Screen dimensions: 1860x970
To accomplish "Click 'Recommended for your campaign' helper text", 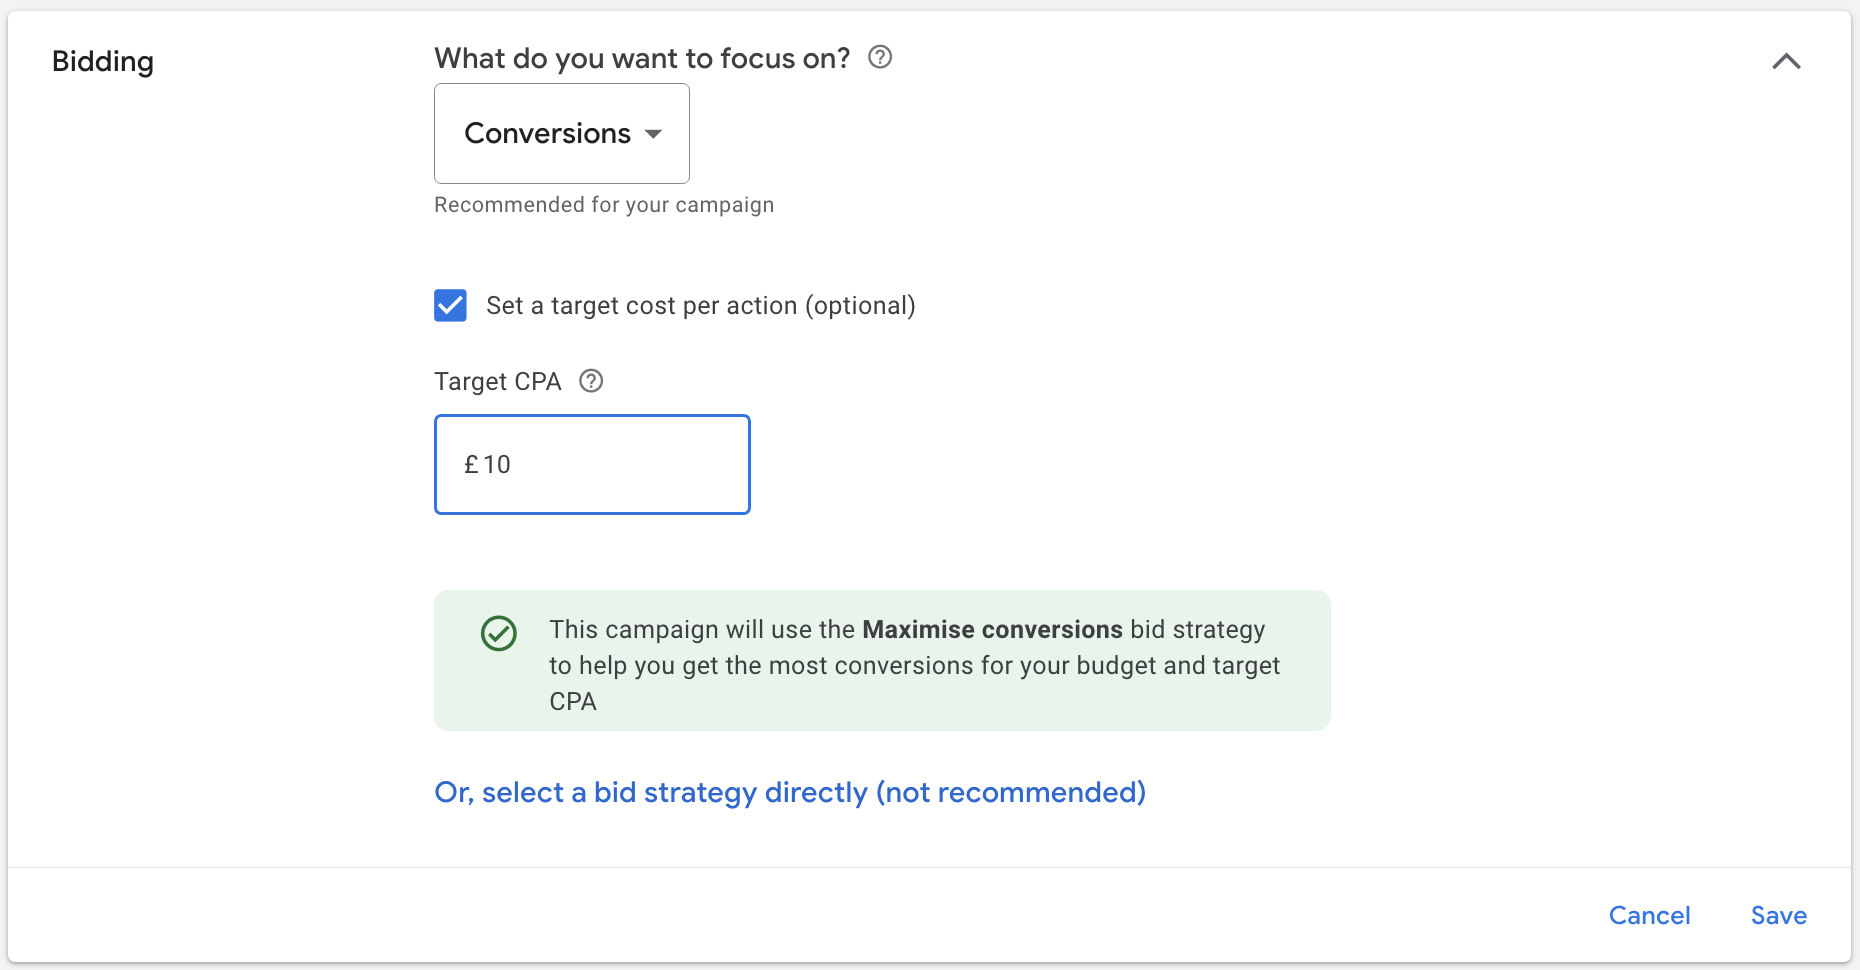I will pyautogui.click(x=604, y=205).
